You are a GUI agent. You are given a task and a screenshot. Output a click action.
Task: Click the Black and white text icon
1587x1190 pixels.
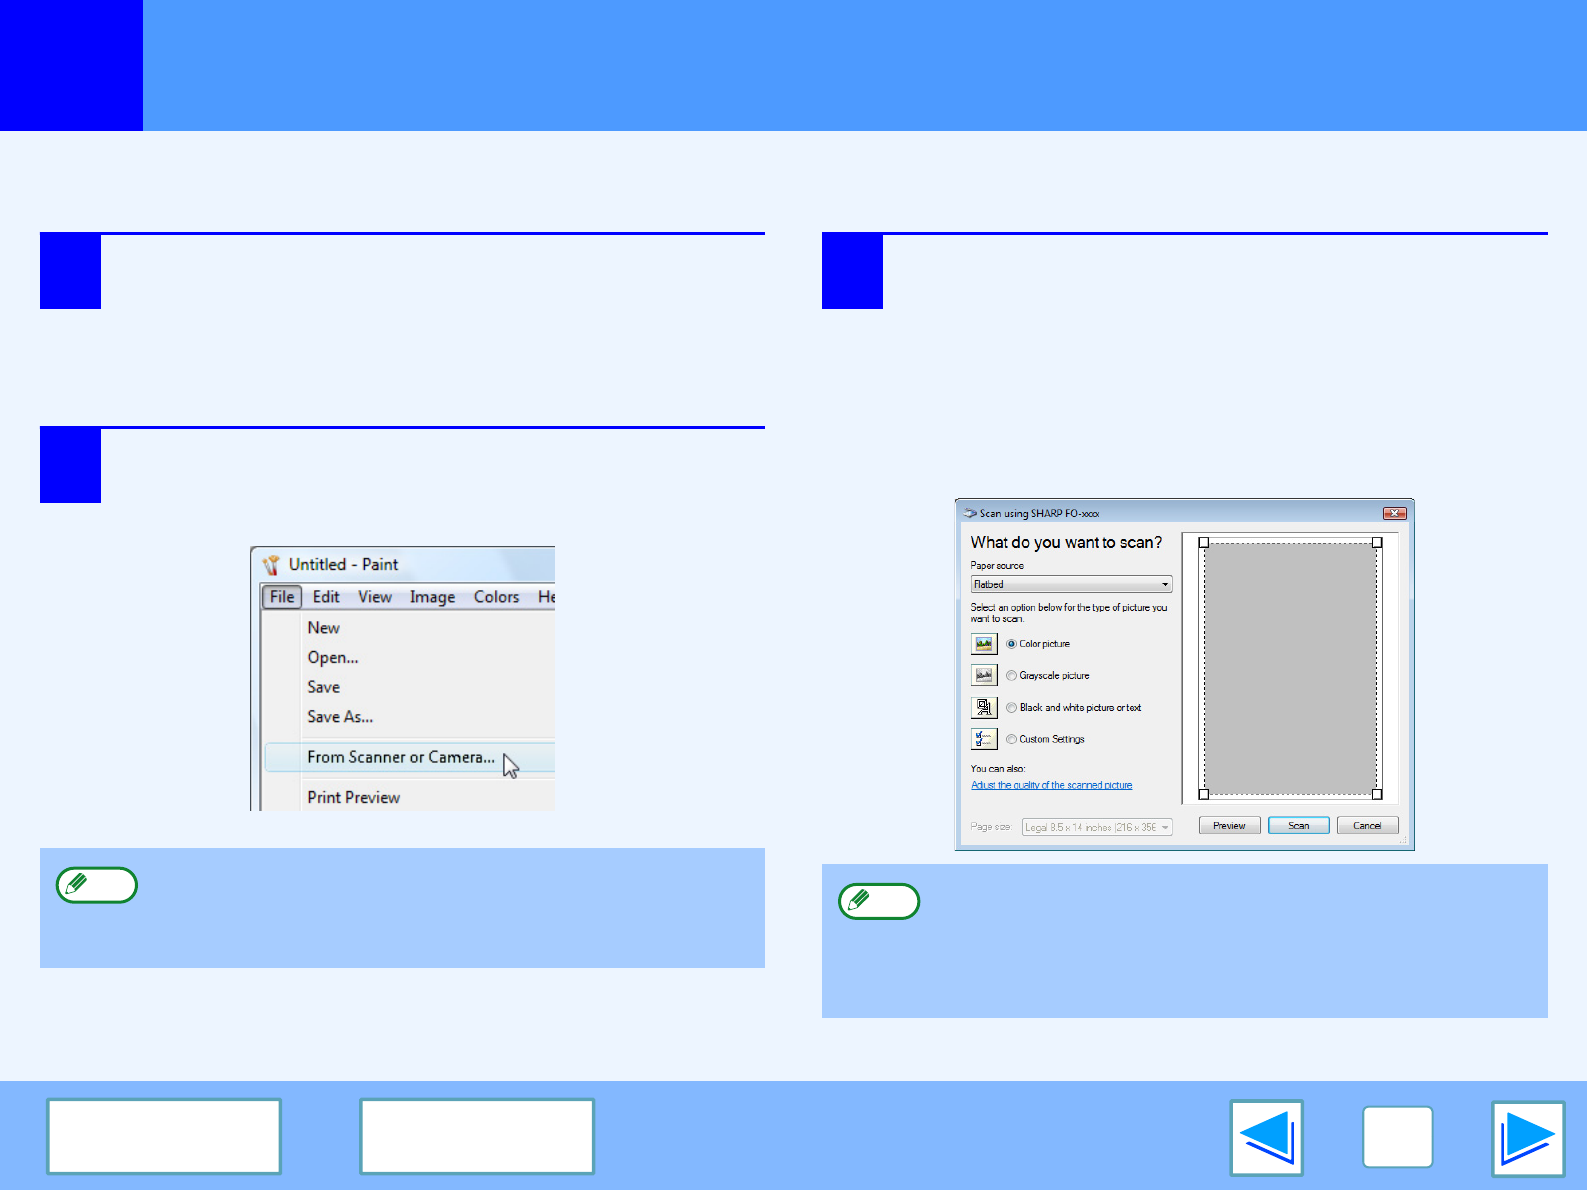(984, 708)
